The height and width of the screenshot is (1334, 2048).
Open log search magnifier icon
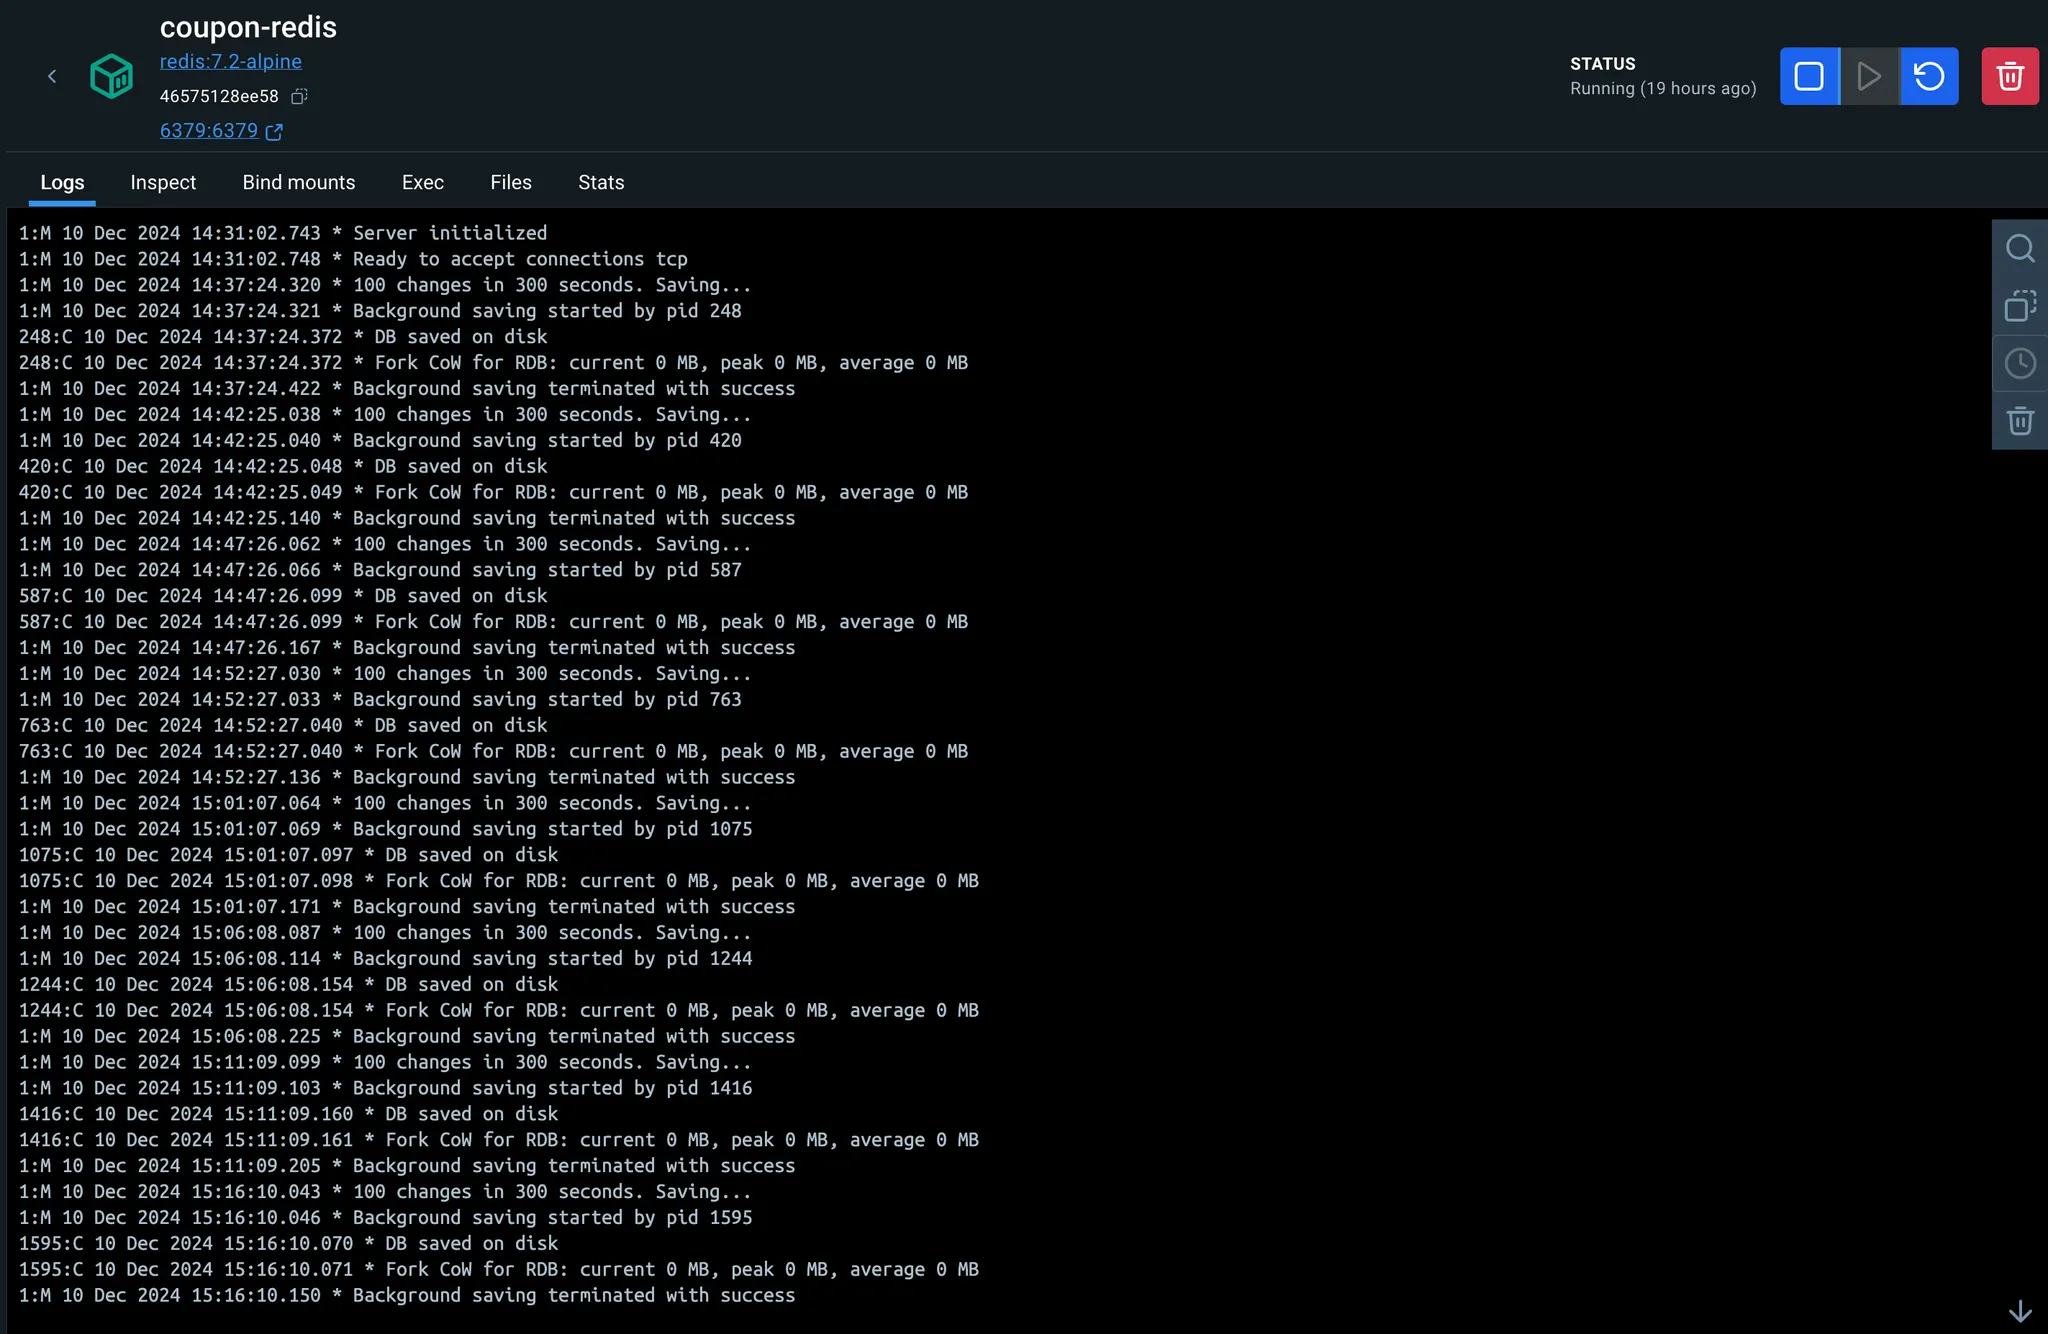pos(2020,248)
